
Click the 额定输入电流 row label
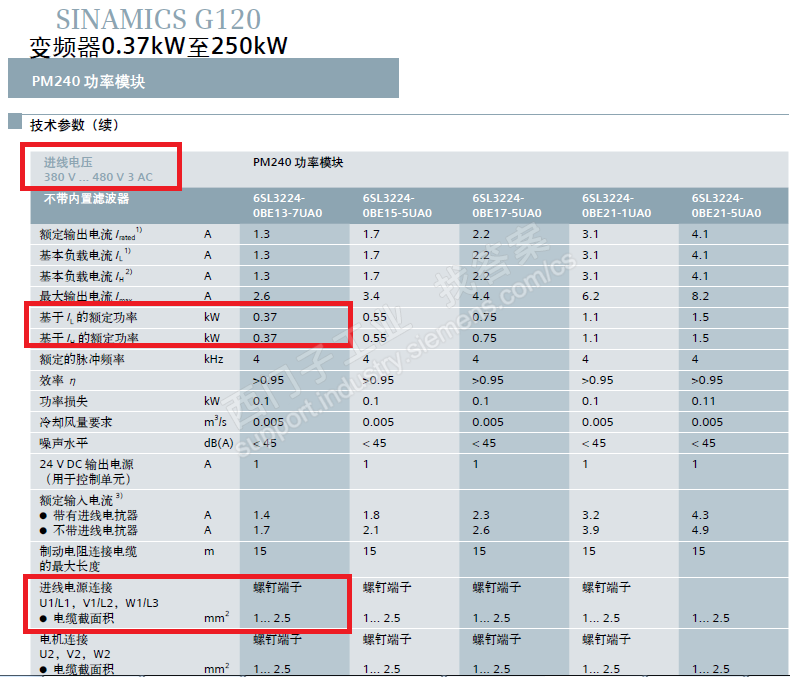(81, 500)
